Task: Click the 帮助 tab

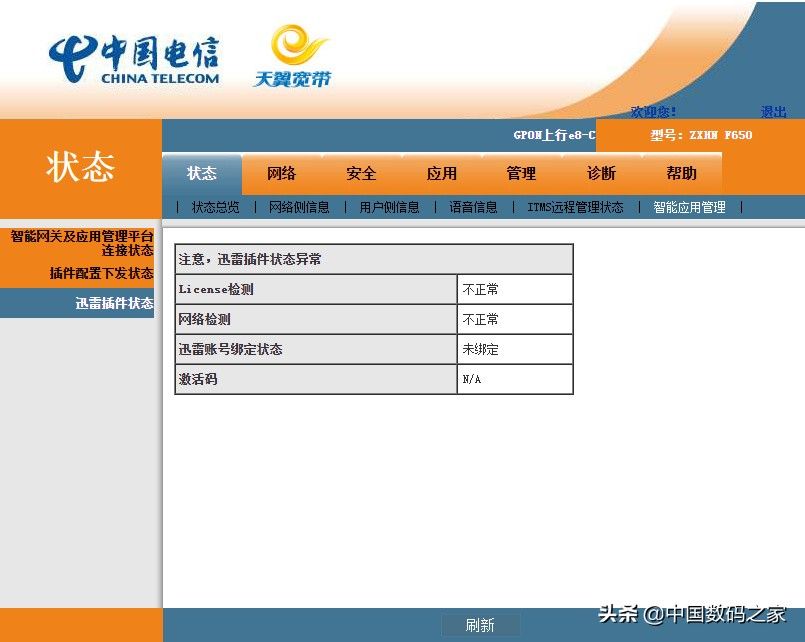Action: tap(681, 173)
